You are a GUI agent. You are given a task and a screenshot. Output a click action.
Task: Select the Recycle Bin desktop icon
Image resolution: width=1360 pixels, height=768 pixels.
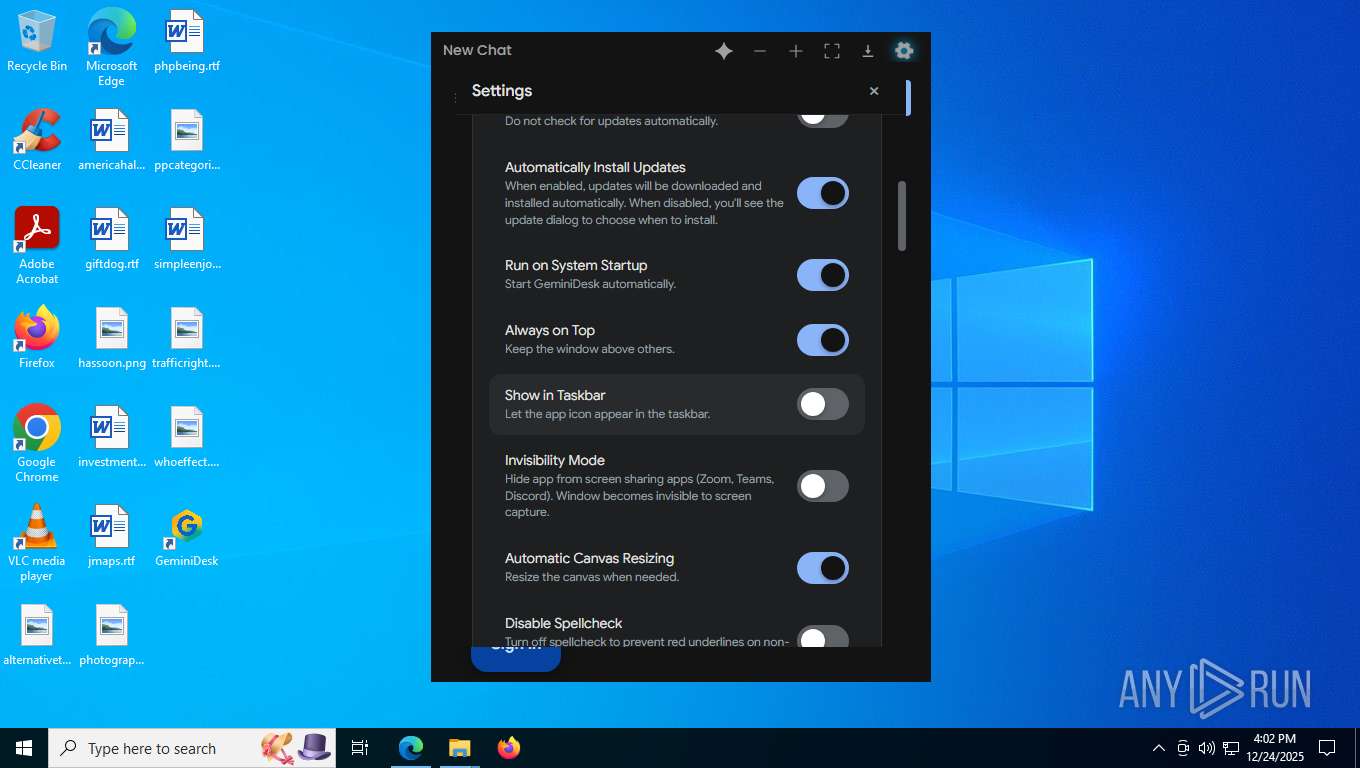coord(37,42)
